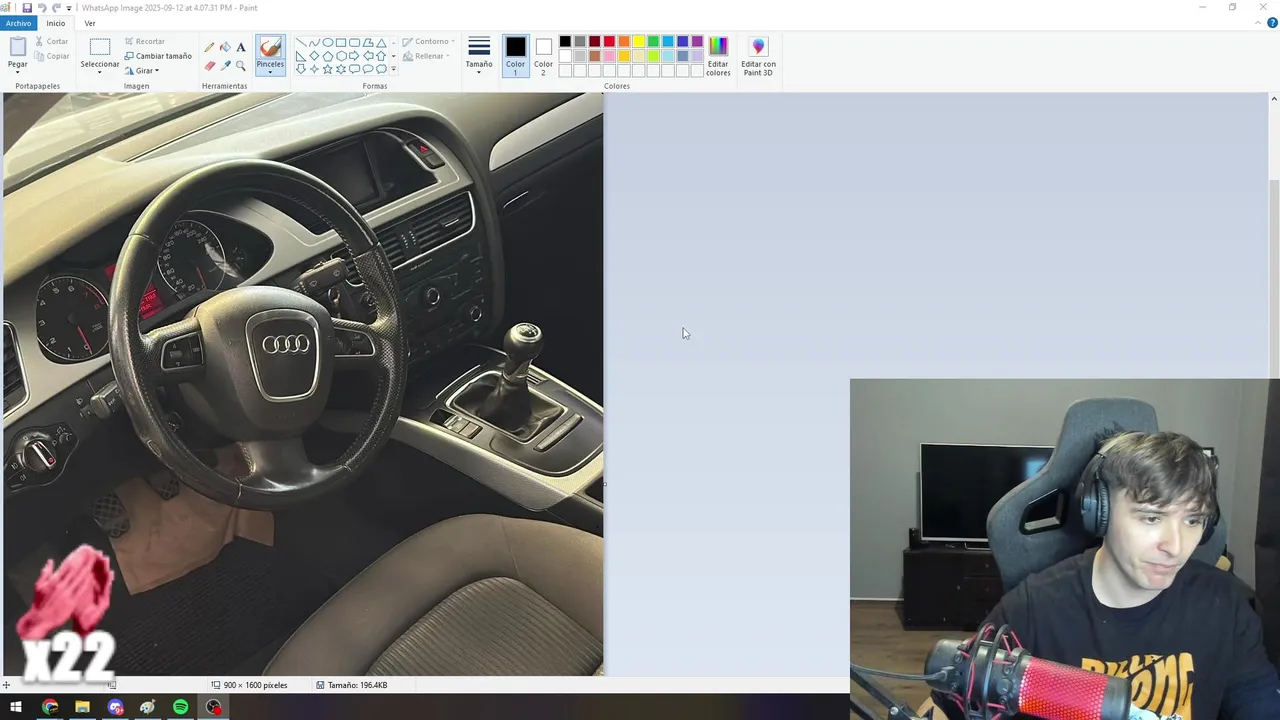The height and width of the screenshot is (720, 1280).
Task: Click the vertical scrollbar up arrow
Action: [x=1273, y=99]
